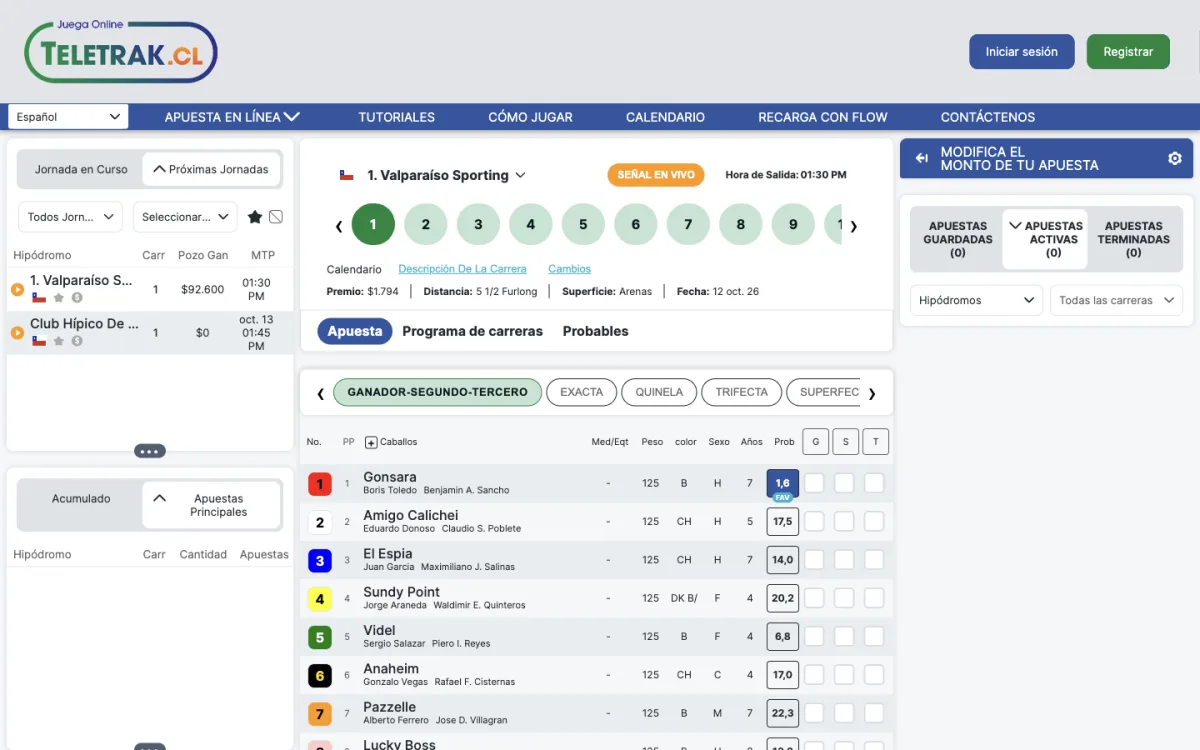Image resolution: width=1200 pixels, height=750 pixels.
Task: Click green saddle number 5 for Videl
Action: [320, 637]
